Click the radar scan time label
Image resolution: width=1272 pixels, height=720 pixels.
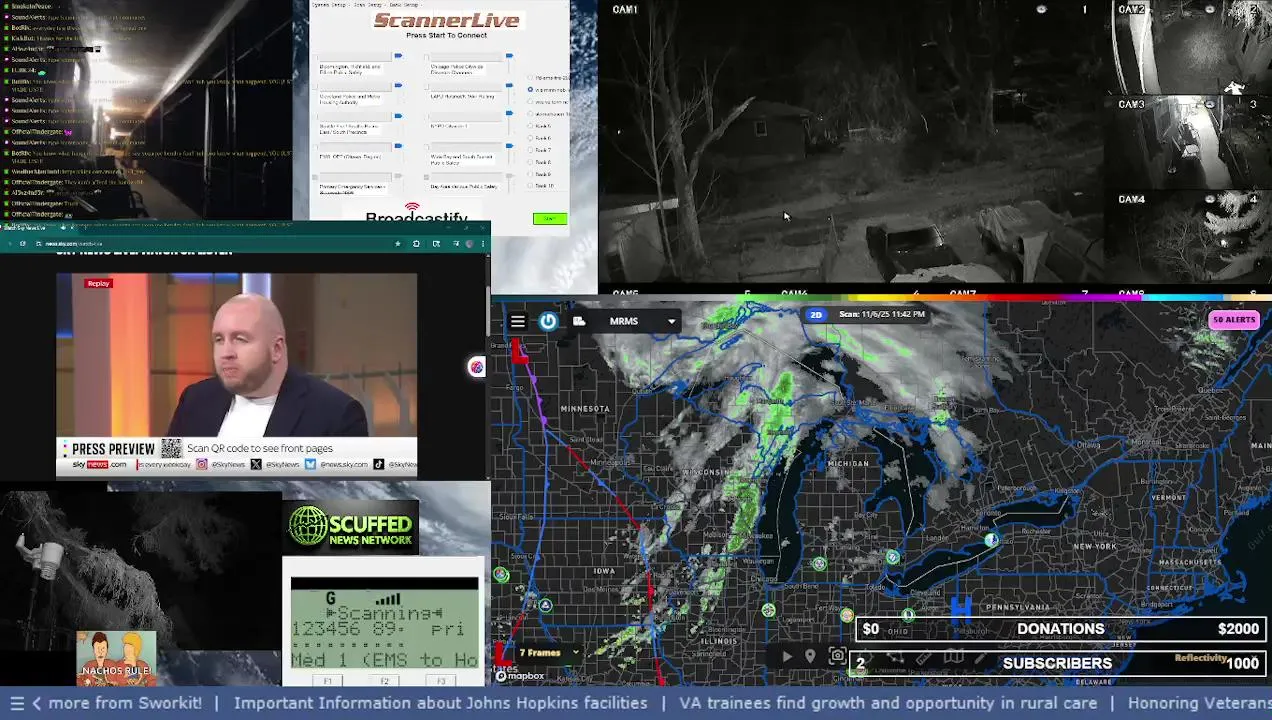point(882,314)
